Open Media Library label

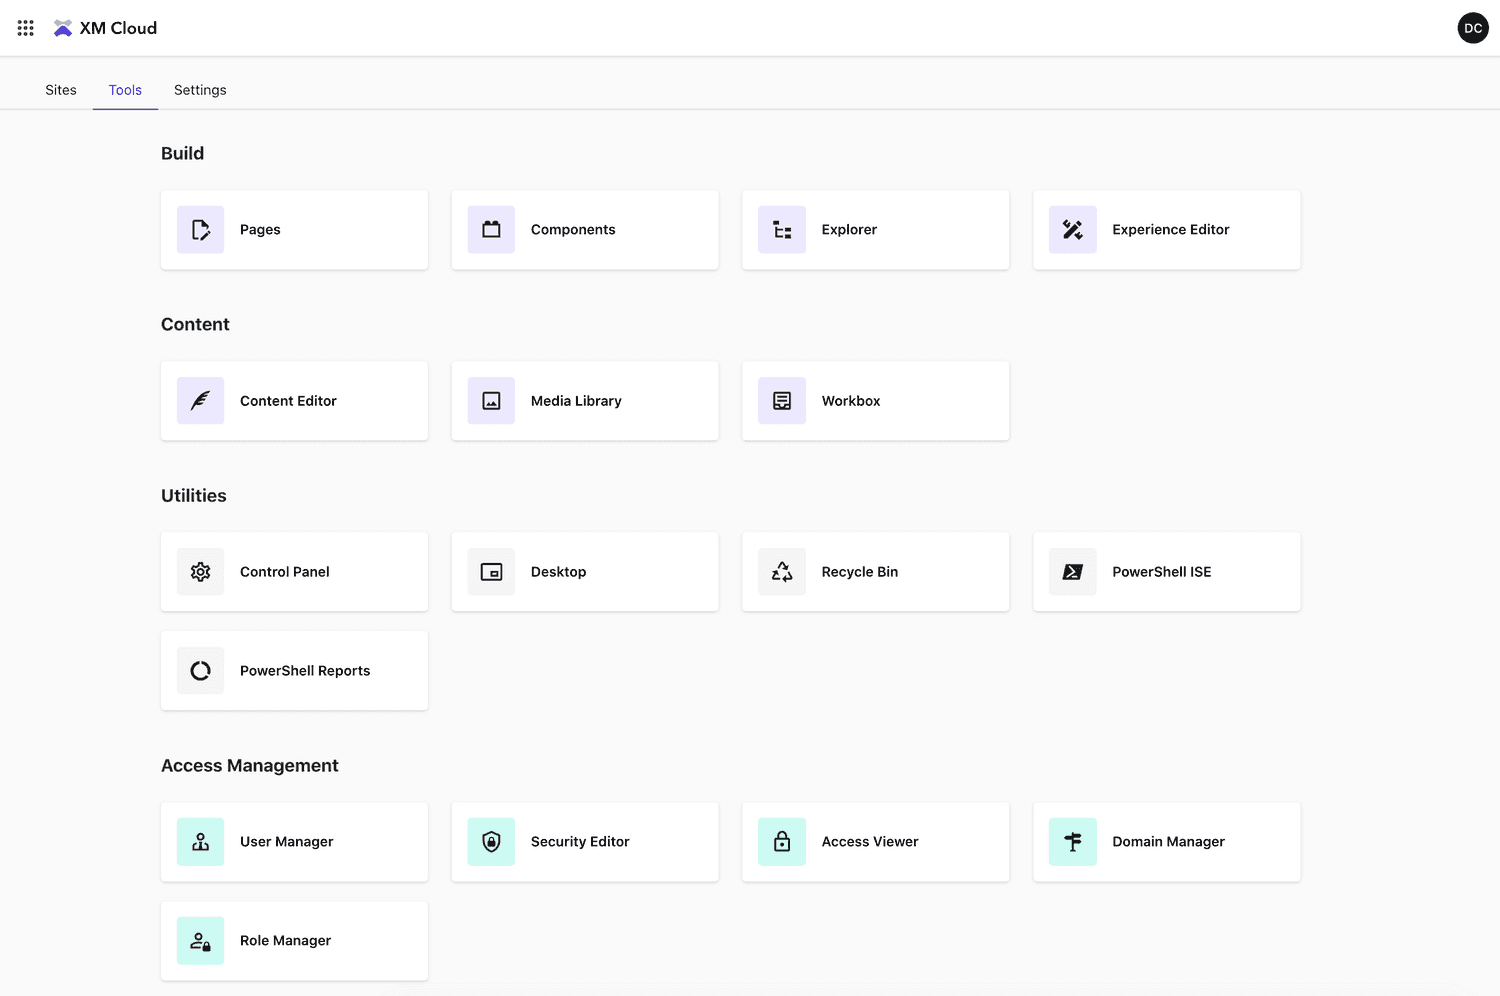576,401
